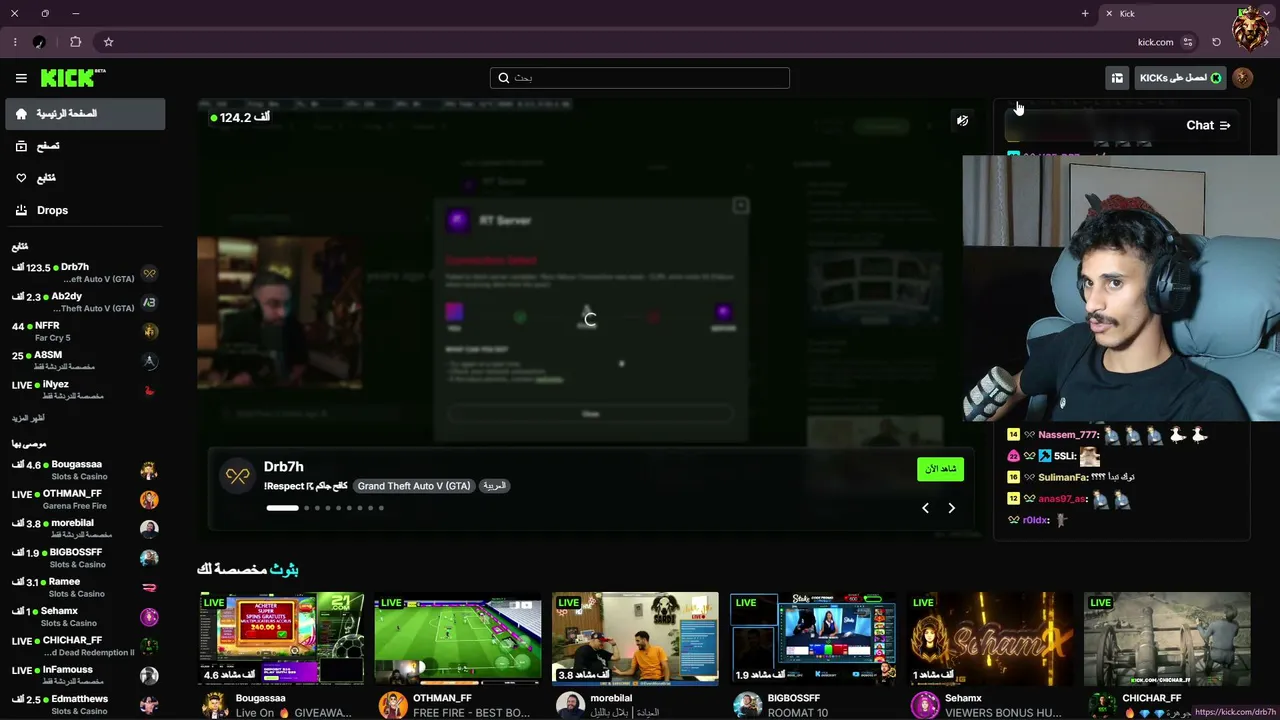This screenshot has width=1280, height=720.
Task: Go to previous featured stream
Action: [x=925, y=508]
